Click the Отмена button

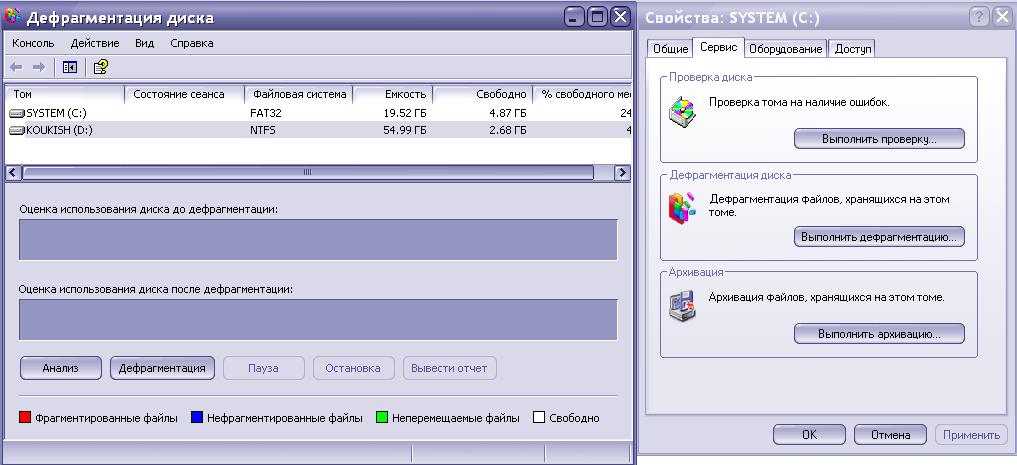pos(890,435)
